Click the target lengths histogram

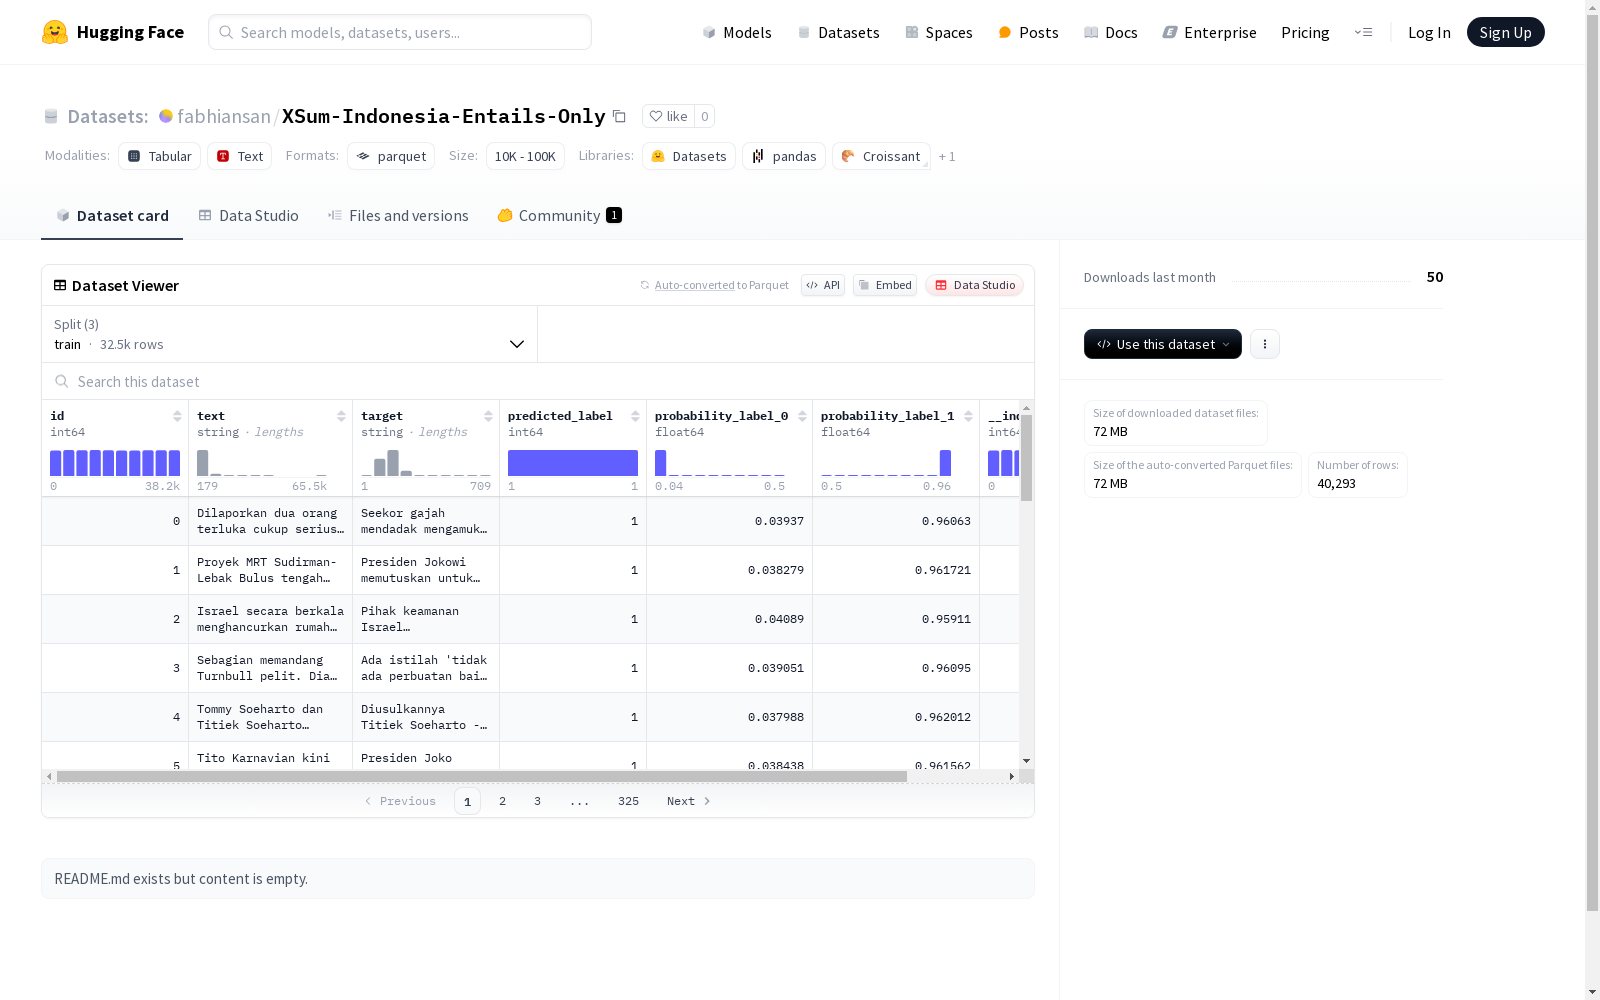426,463
